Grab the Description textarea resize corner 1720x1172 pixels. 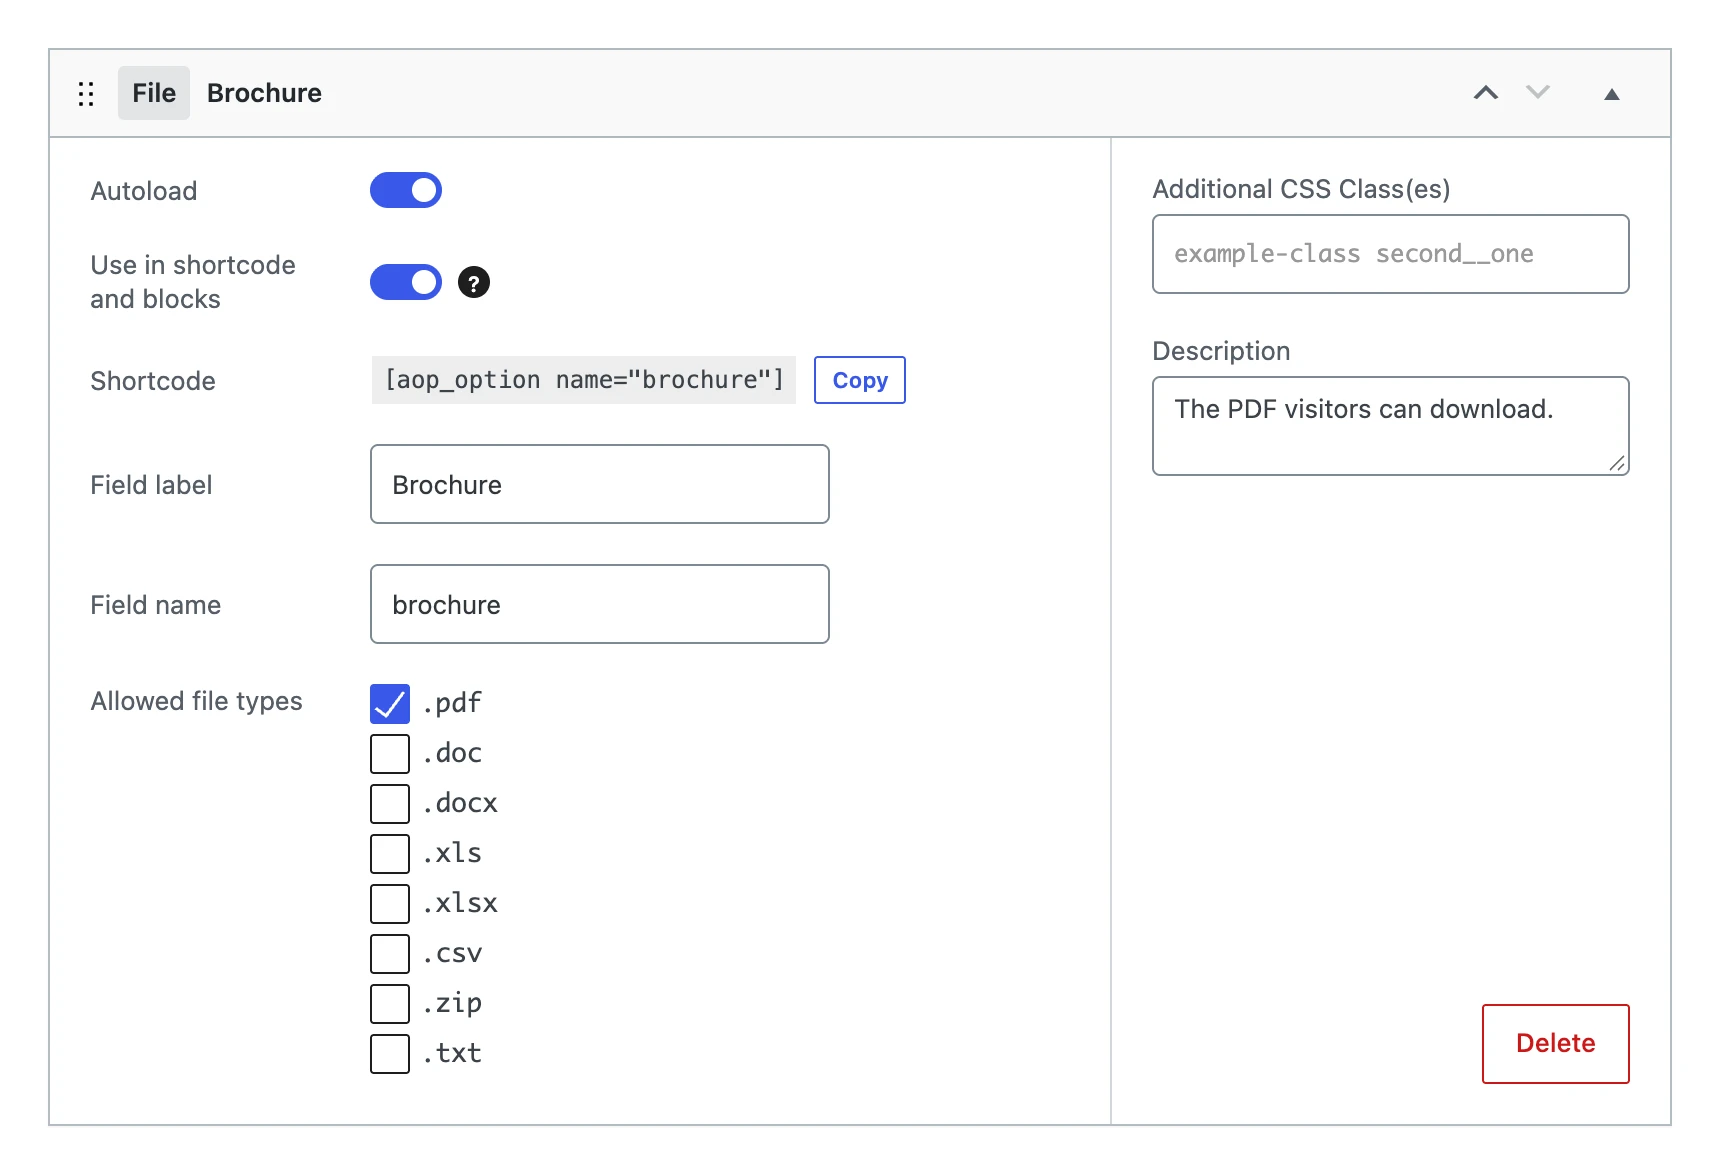tap(1618, 464)
